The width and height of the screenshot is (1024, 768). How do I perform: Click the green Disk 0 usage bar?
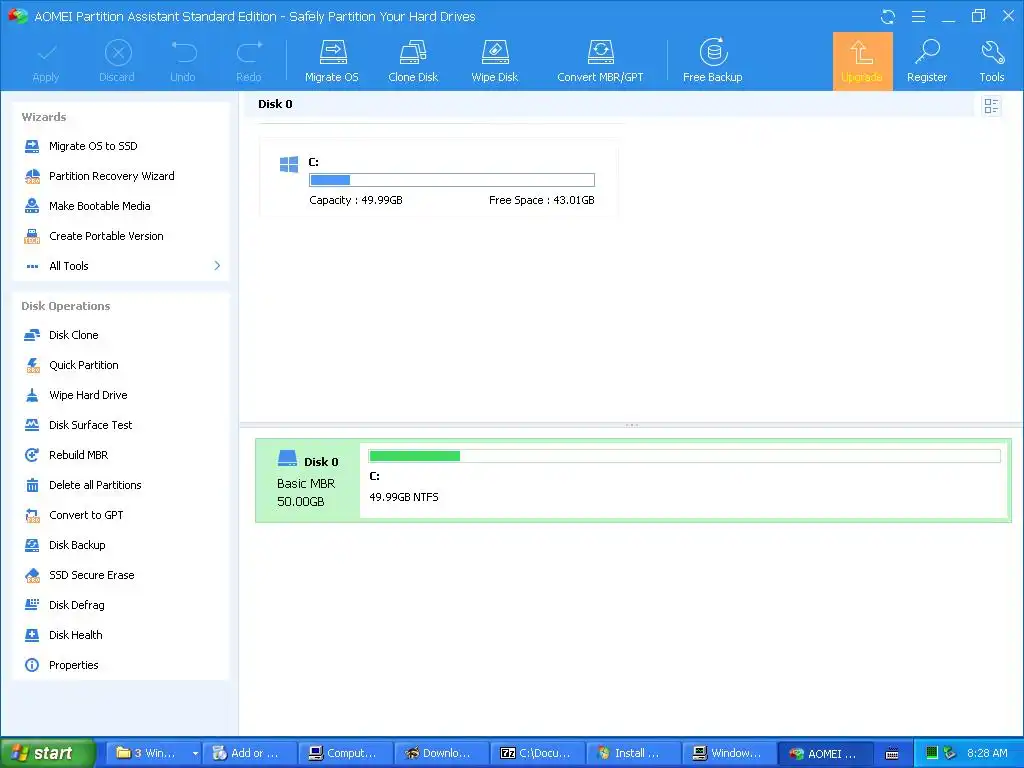[684, 456]
